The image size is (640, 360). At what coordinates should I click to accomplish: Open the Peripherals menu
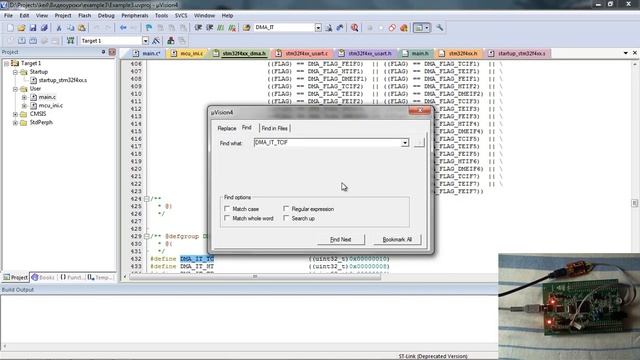[135, 16]
